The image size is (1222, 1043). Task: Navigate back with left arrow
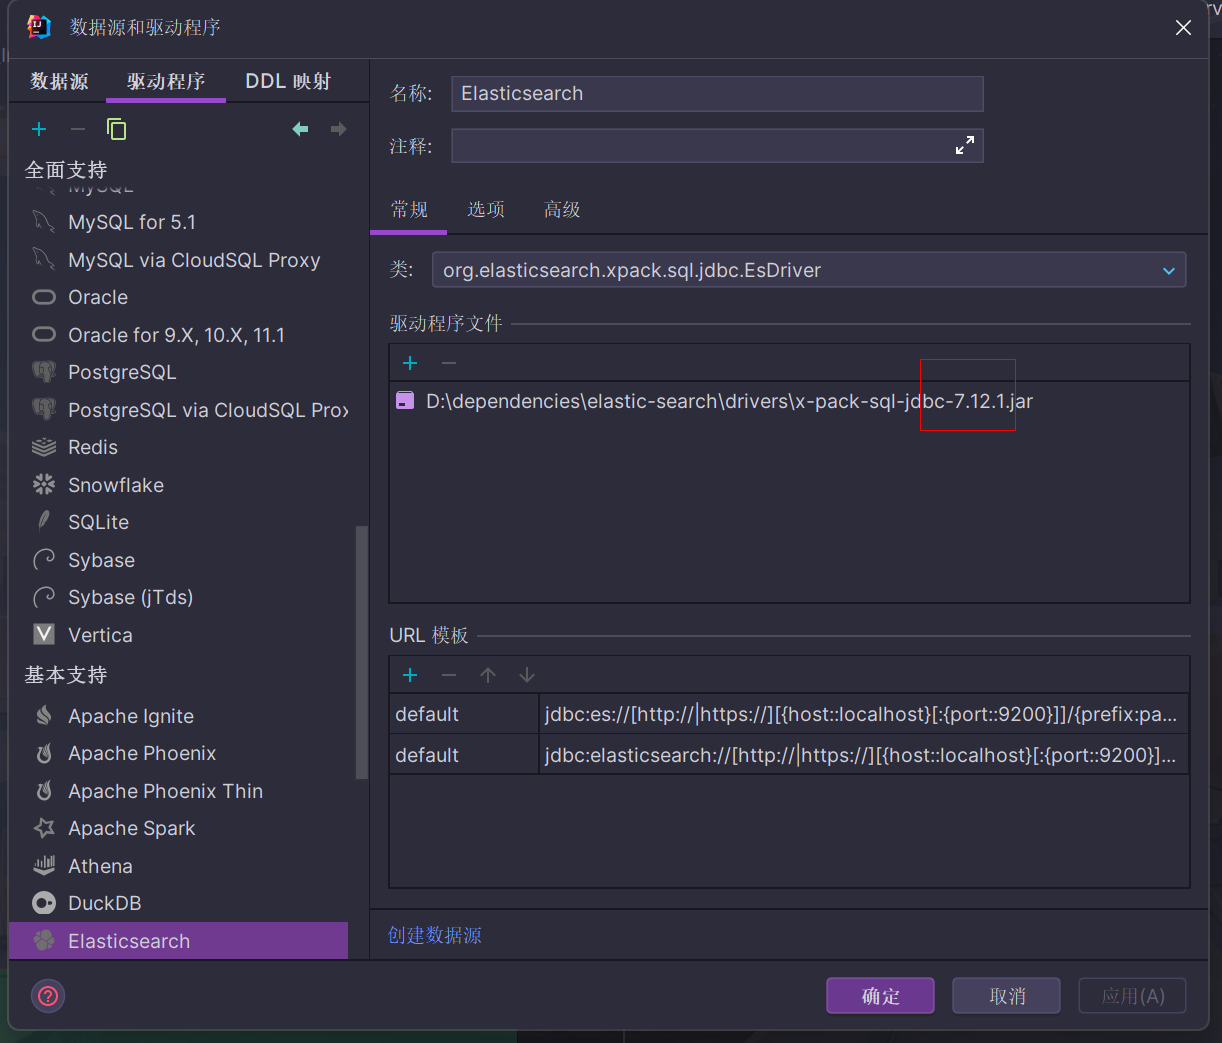point(300,129)
